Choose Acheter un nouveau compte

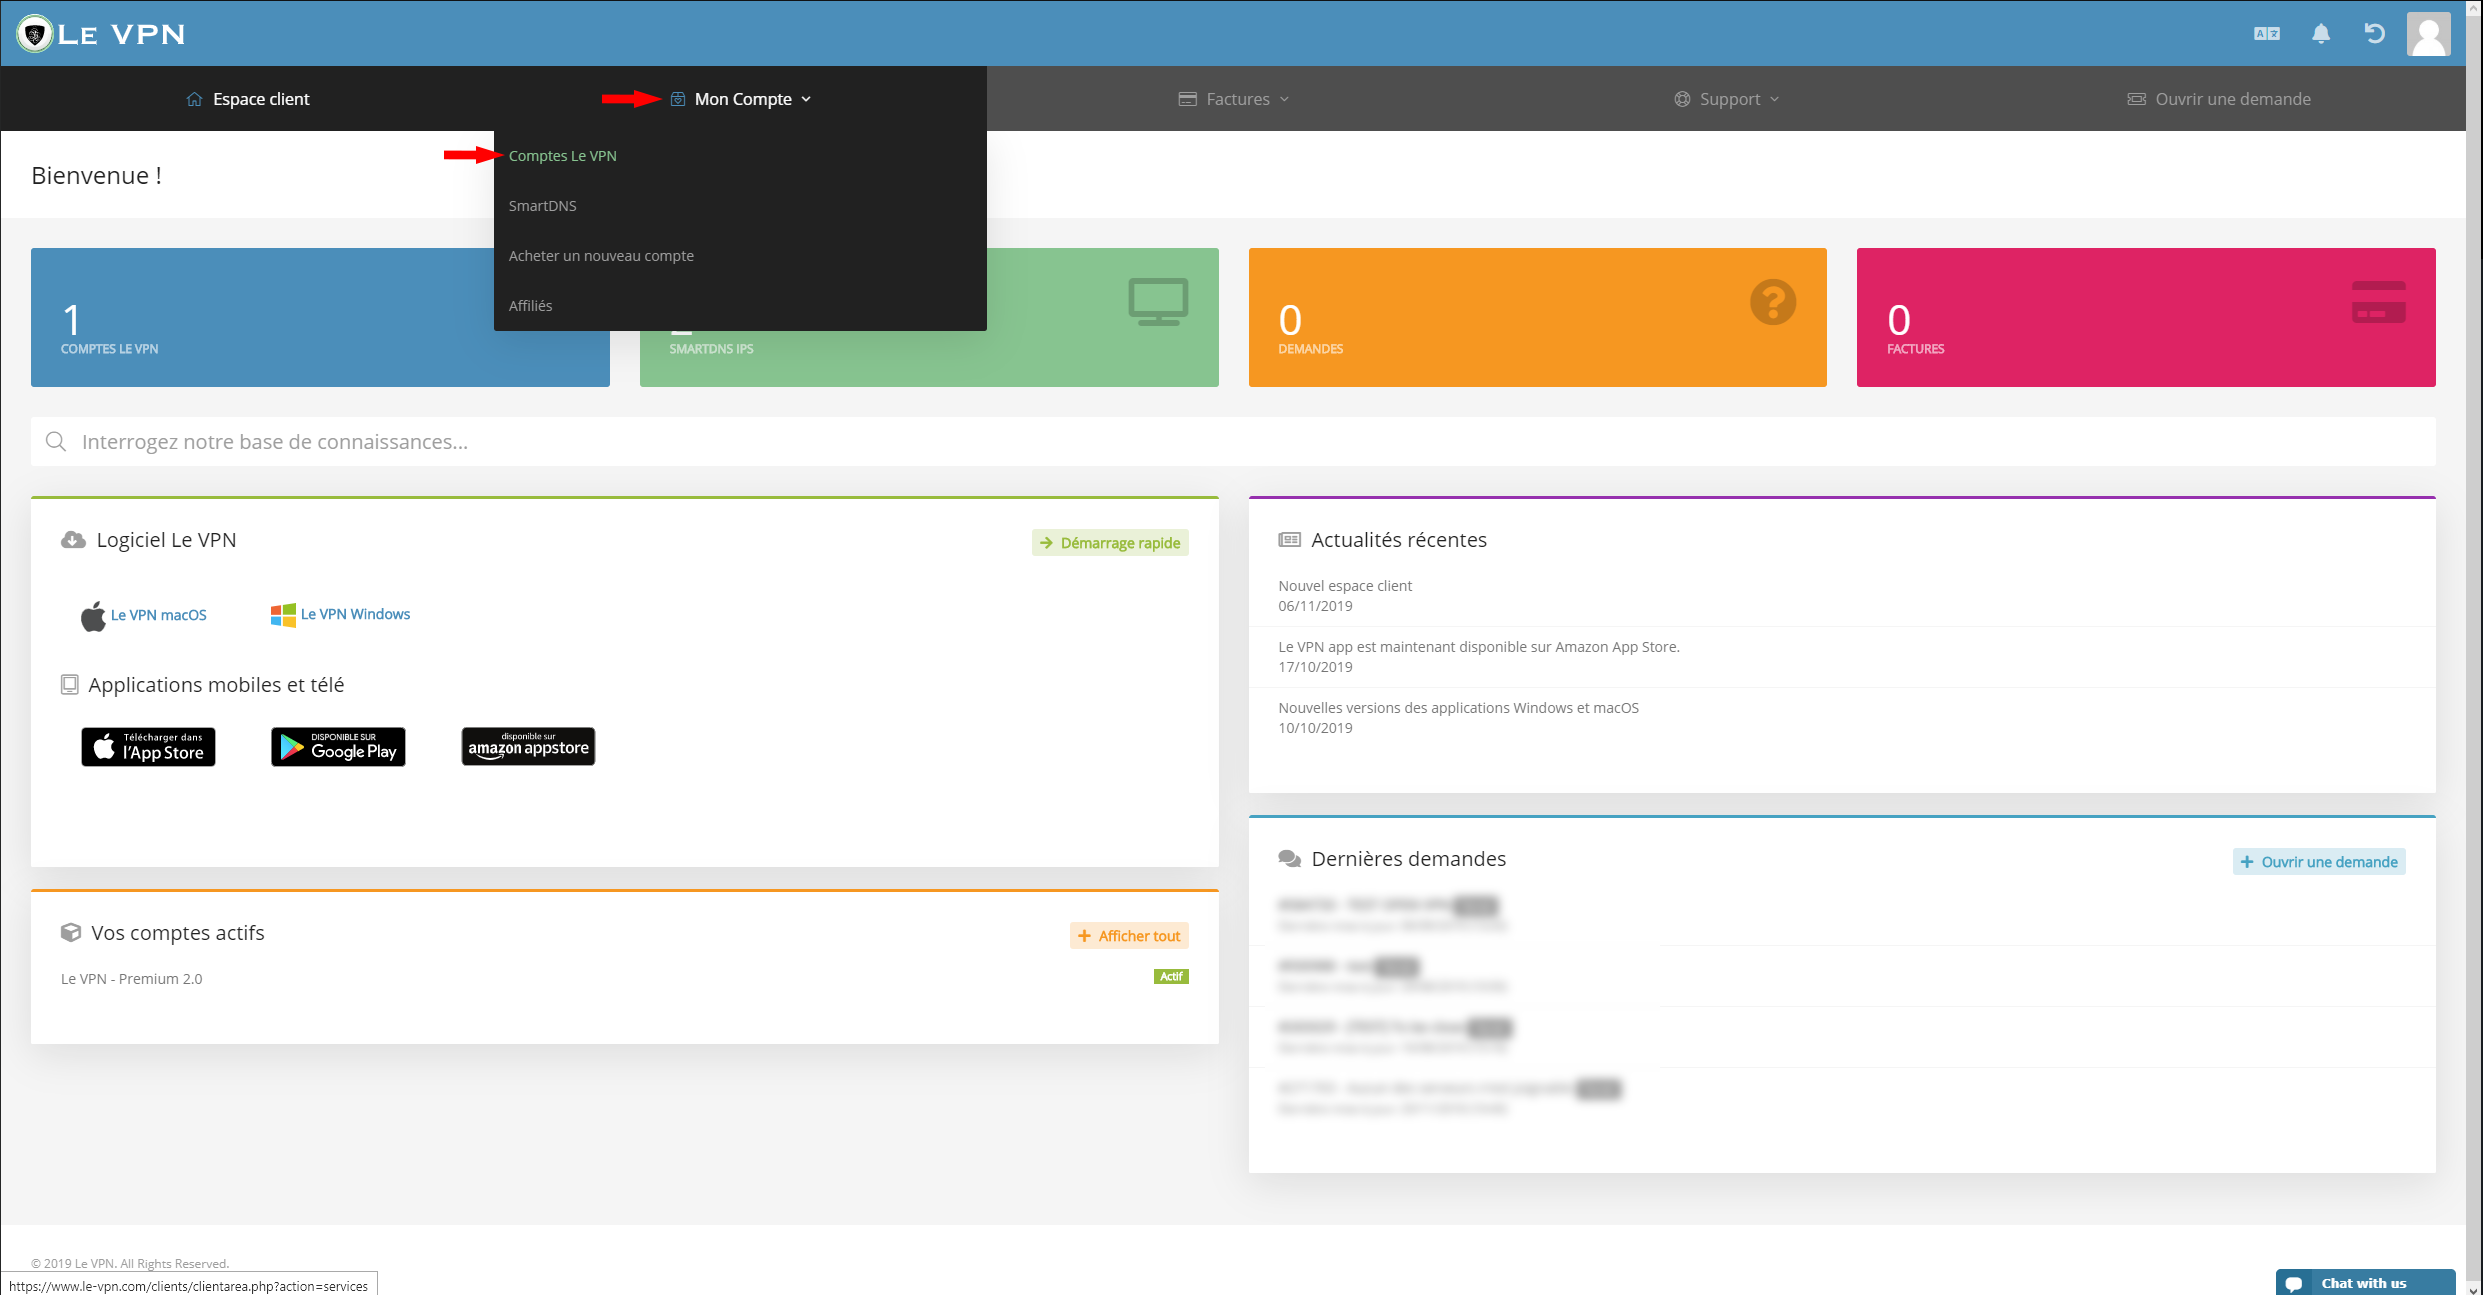(x=601, y=256)
